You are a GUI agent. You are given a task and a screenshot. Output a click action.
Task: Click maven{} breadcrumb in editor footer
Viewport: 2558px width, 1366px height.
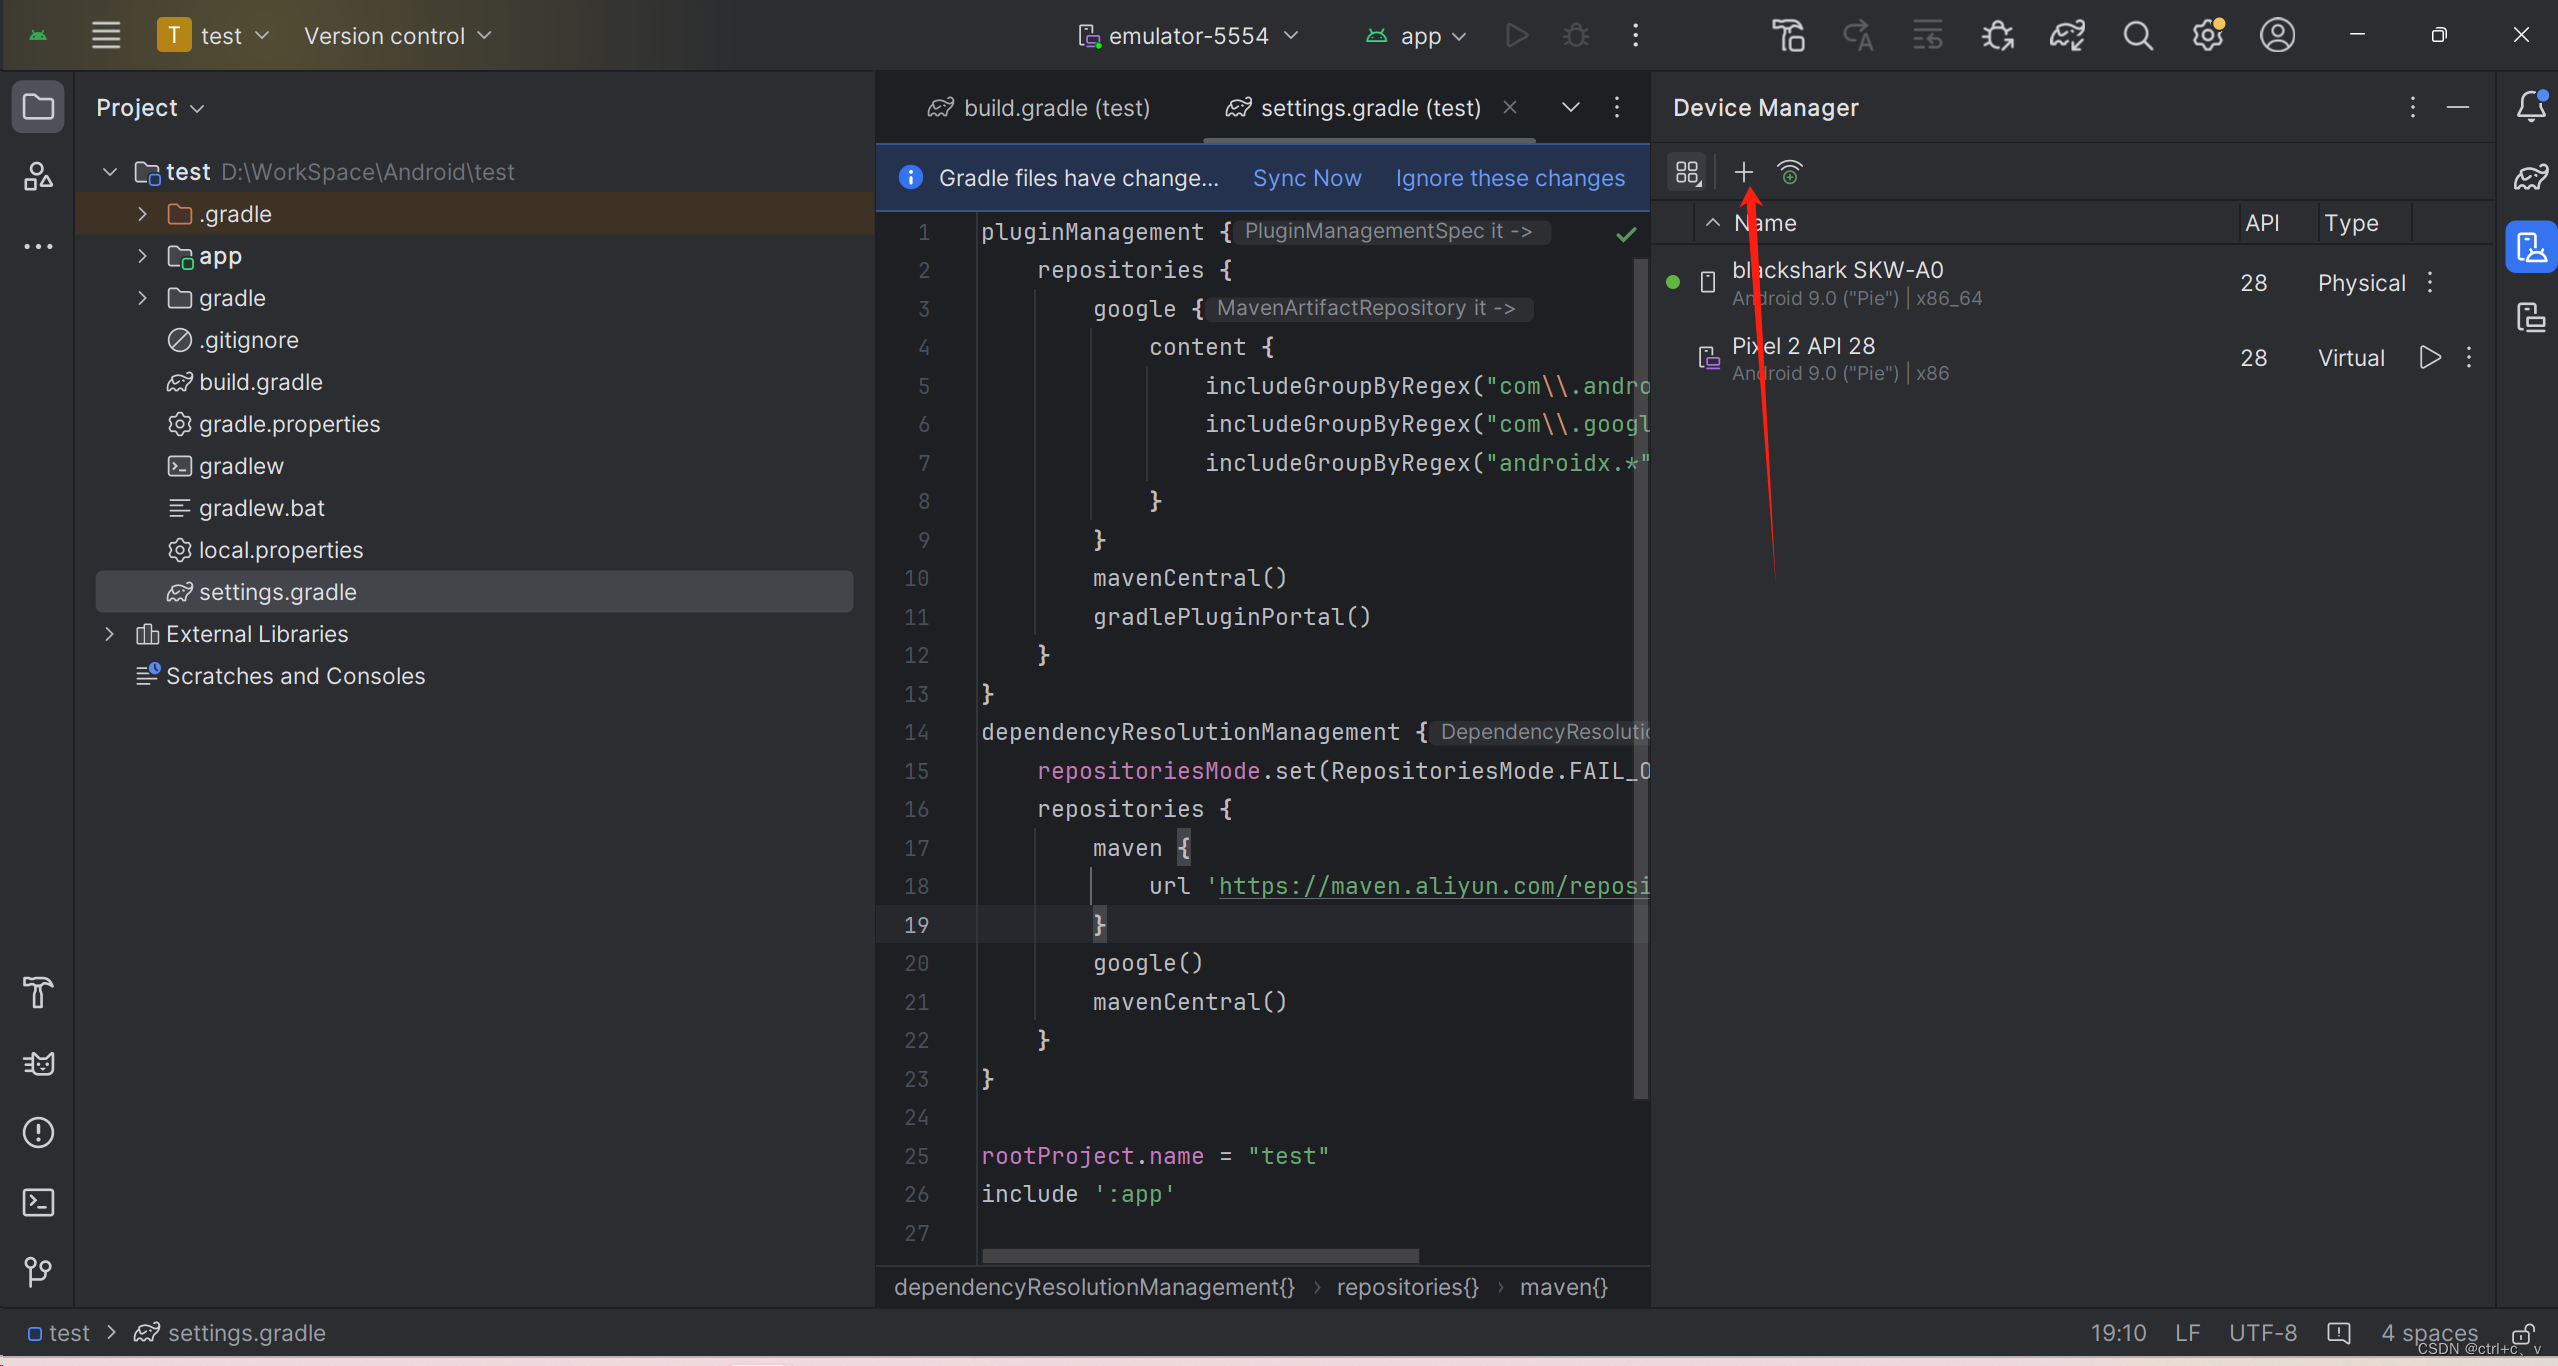(1564, 1287)
